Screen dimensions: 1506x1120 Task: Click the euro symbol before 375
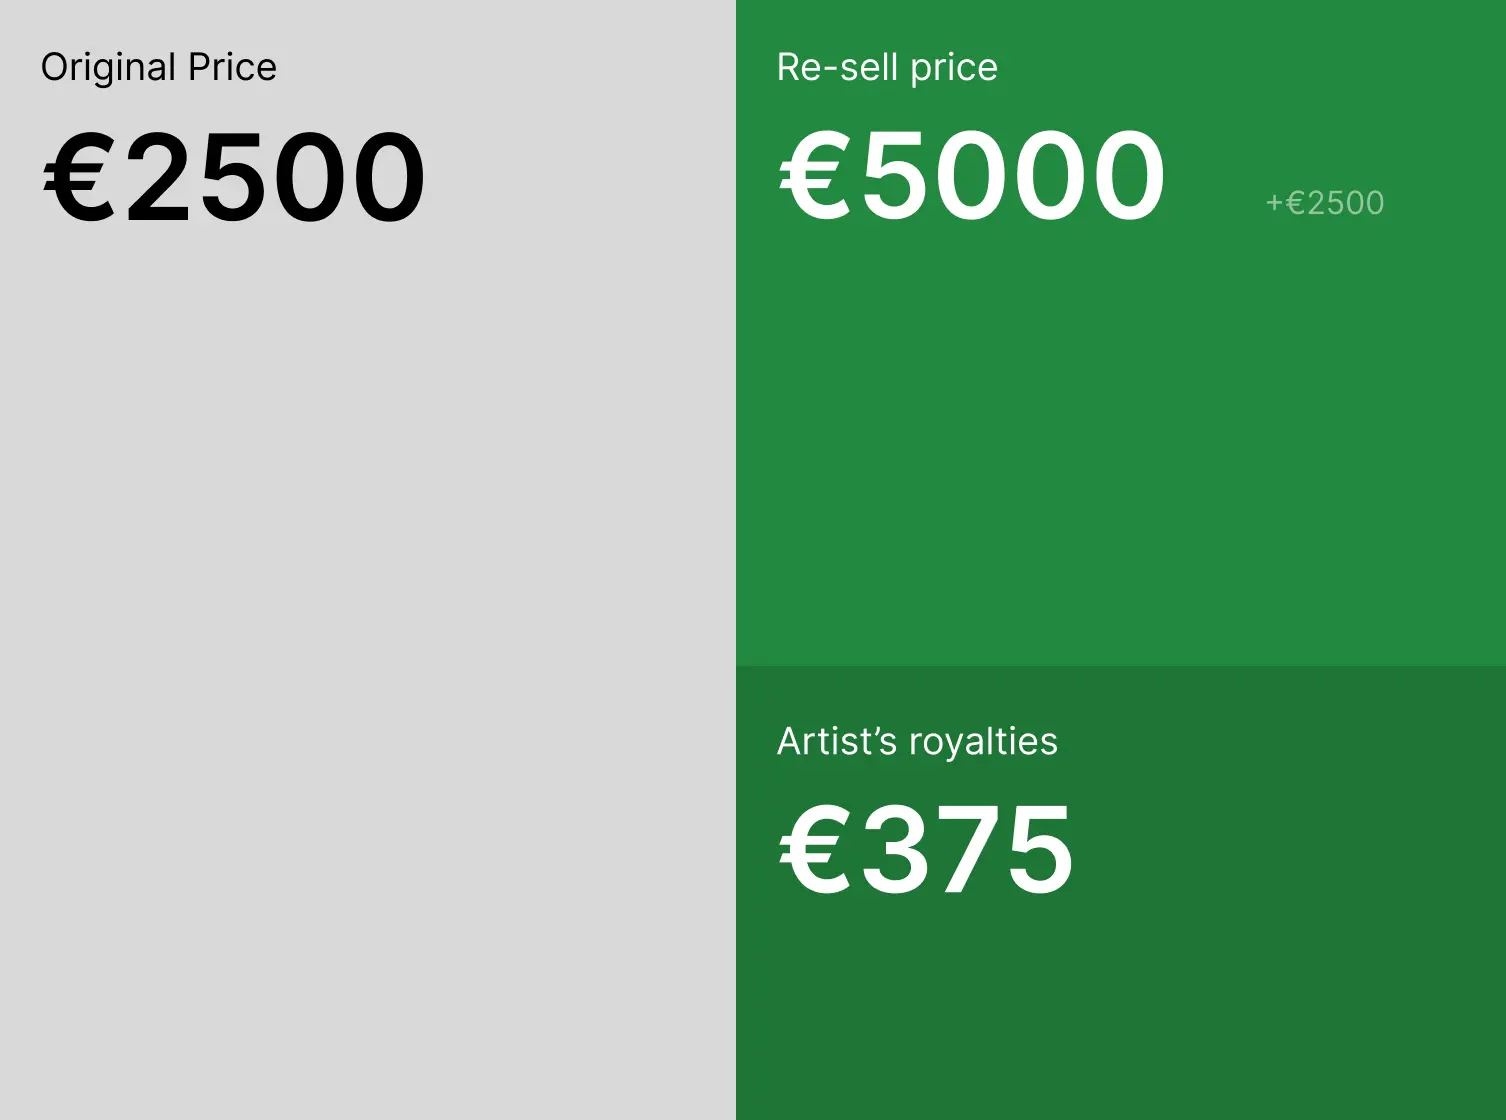[815, 852]
